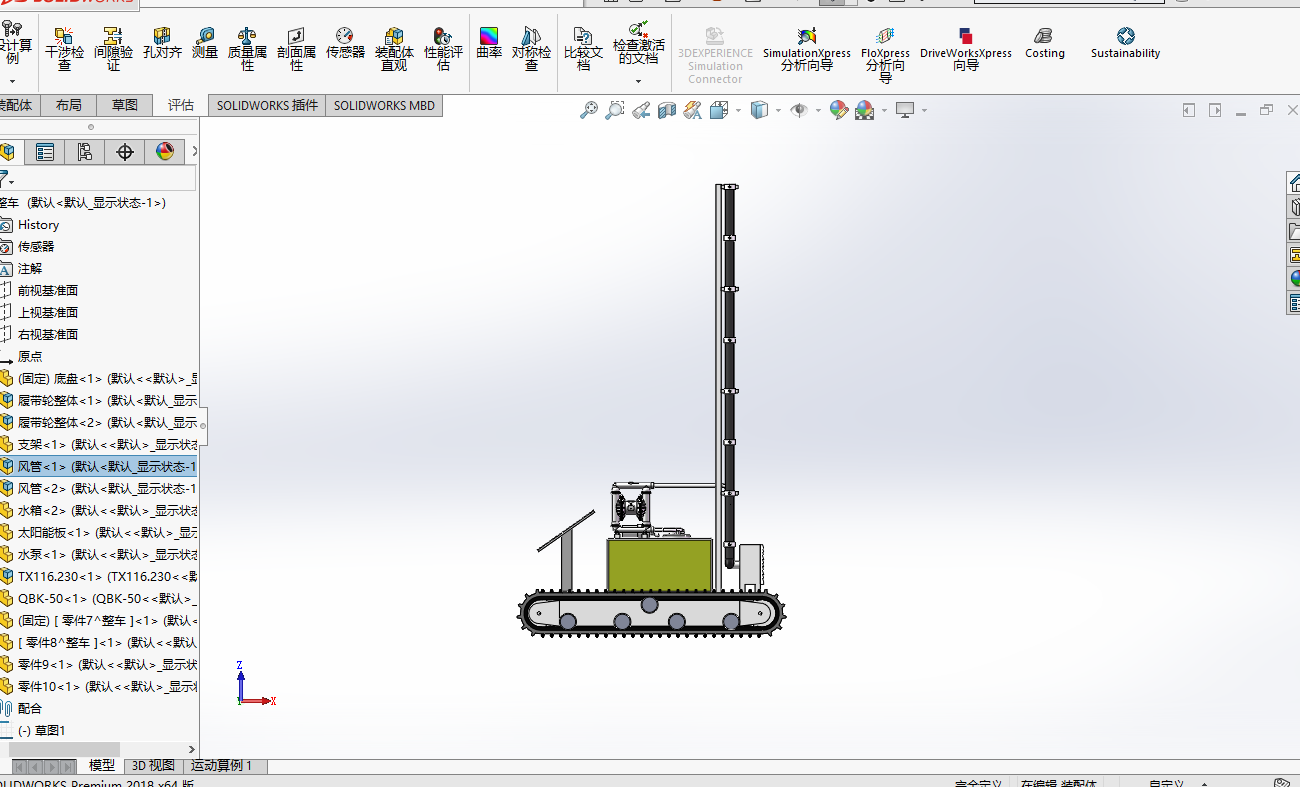Expand more manager tabs chevron
Screen dimensions: 1300x787
tap(194, 151)
